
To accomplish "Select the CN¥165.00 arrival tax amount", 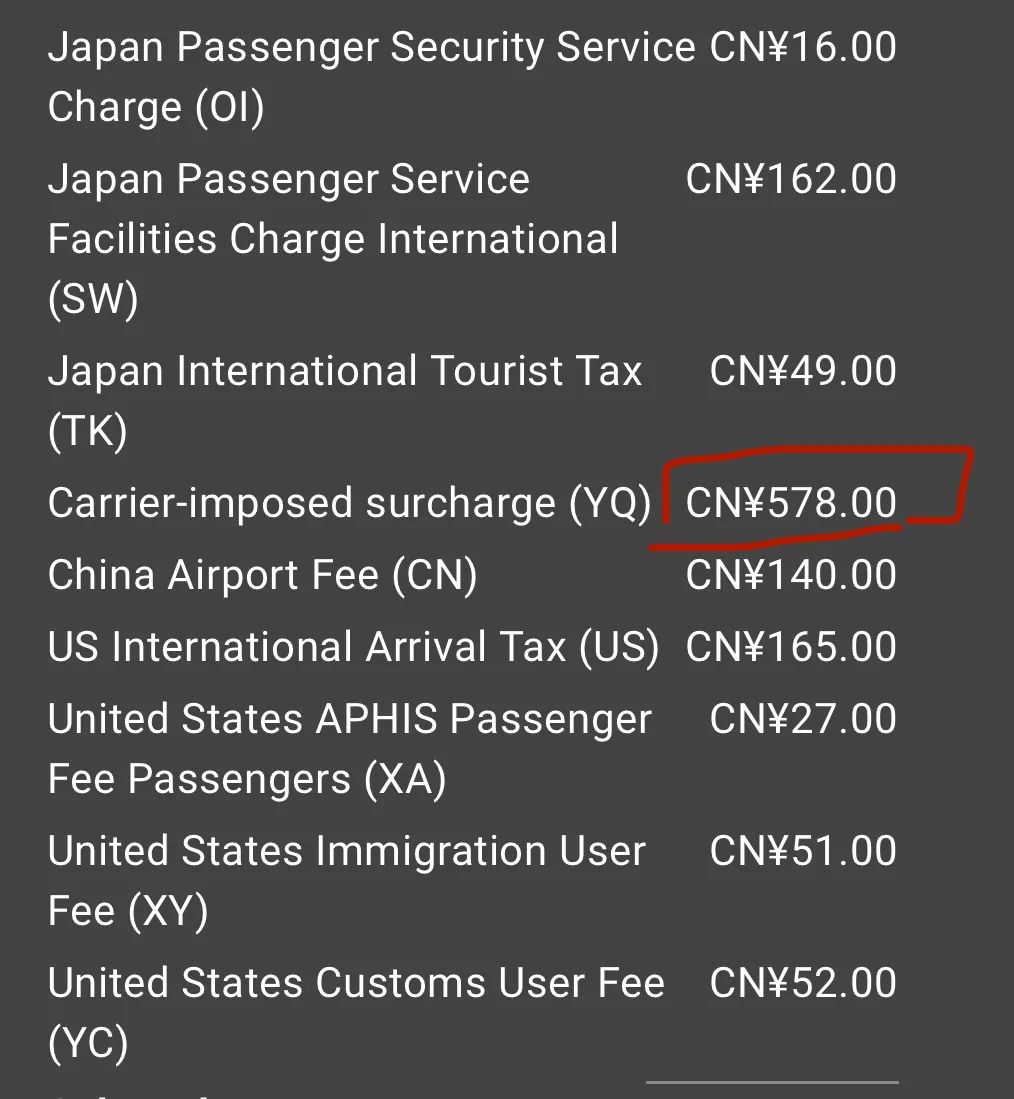I will (x=790, y=647).
